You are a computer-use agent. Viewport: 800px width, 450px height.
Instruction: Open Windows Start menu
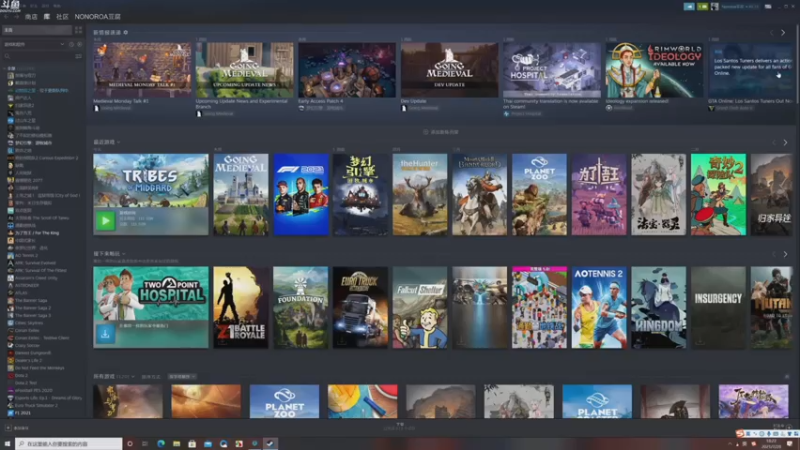[7, 444]
